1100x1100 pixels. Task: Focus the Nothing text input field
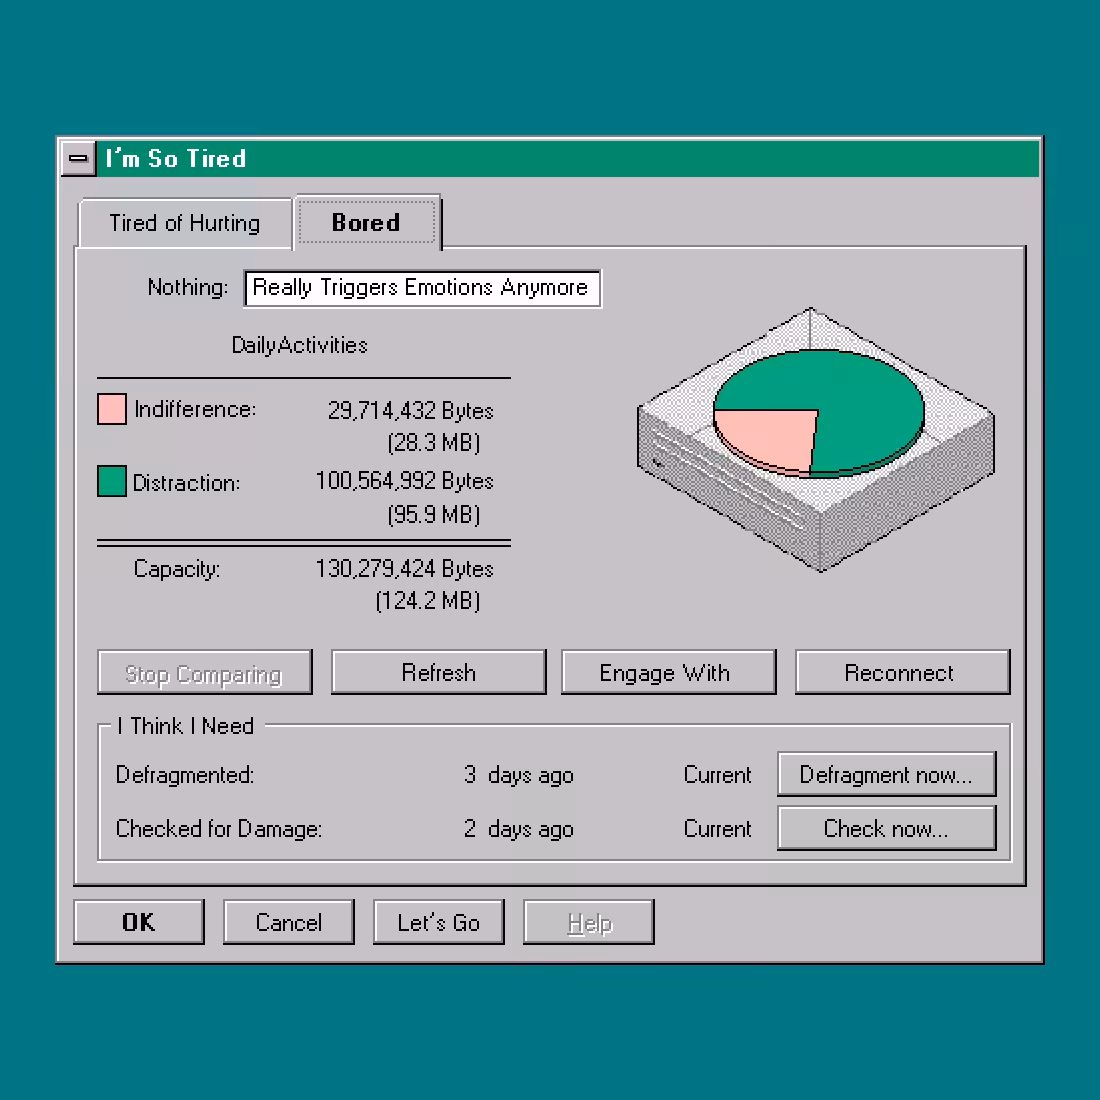[422, 288]
